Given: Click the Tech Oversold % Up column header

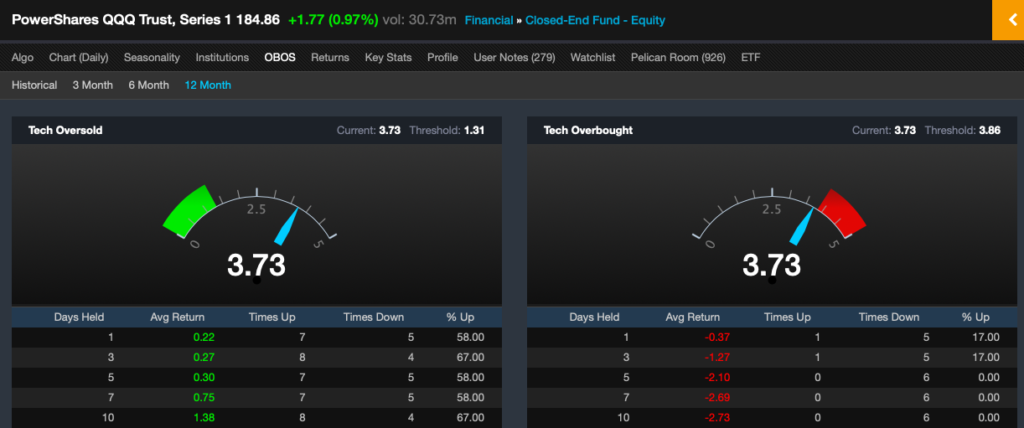Looking at the screenshot, I should (x=460, y=318).
